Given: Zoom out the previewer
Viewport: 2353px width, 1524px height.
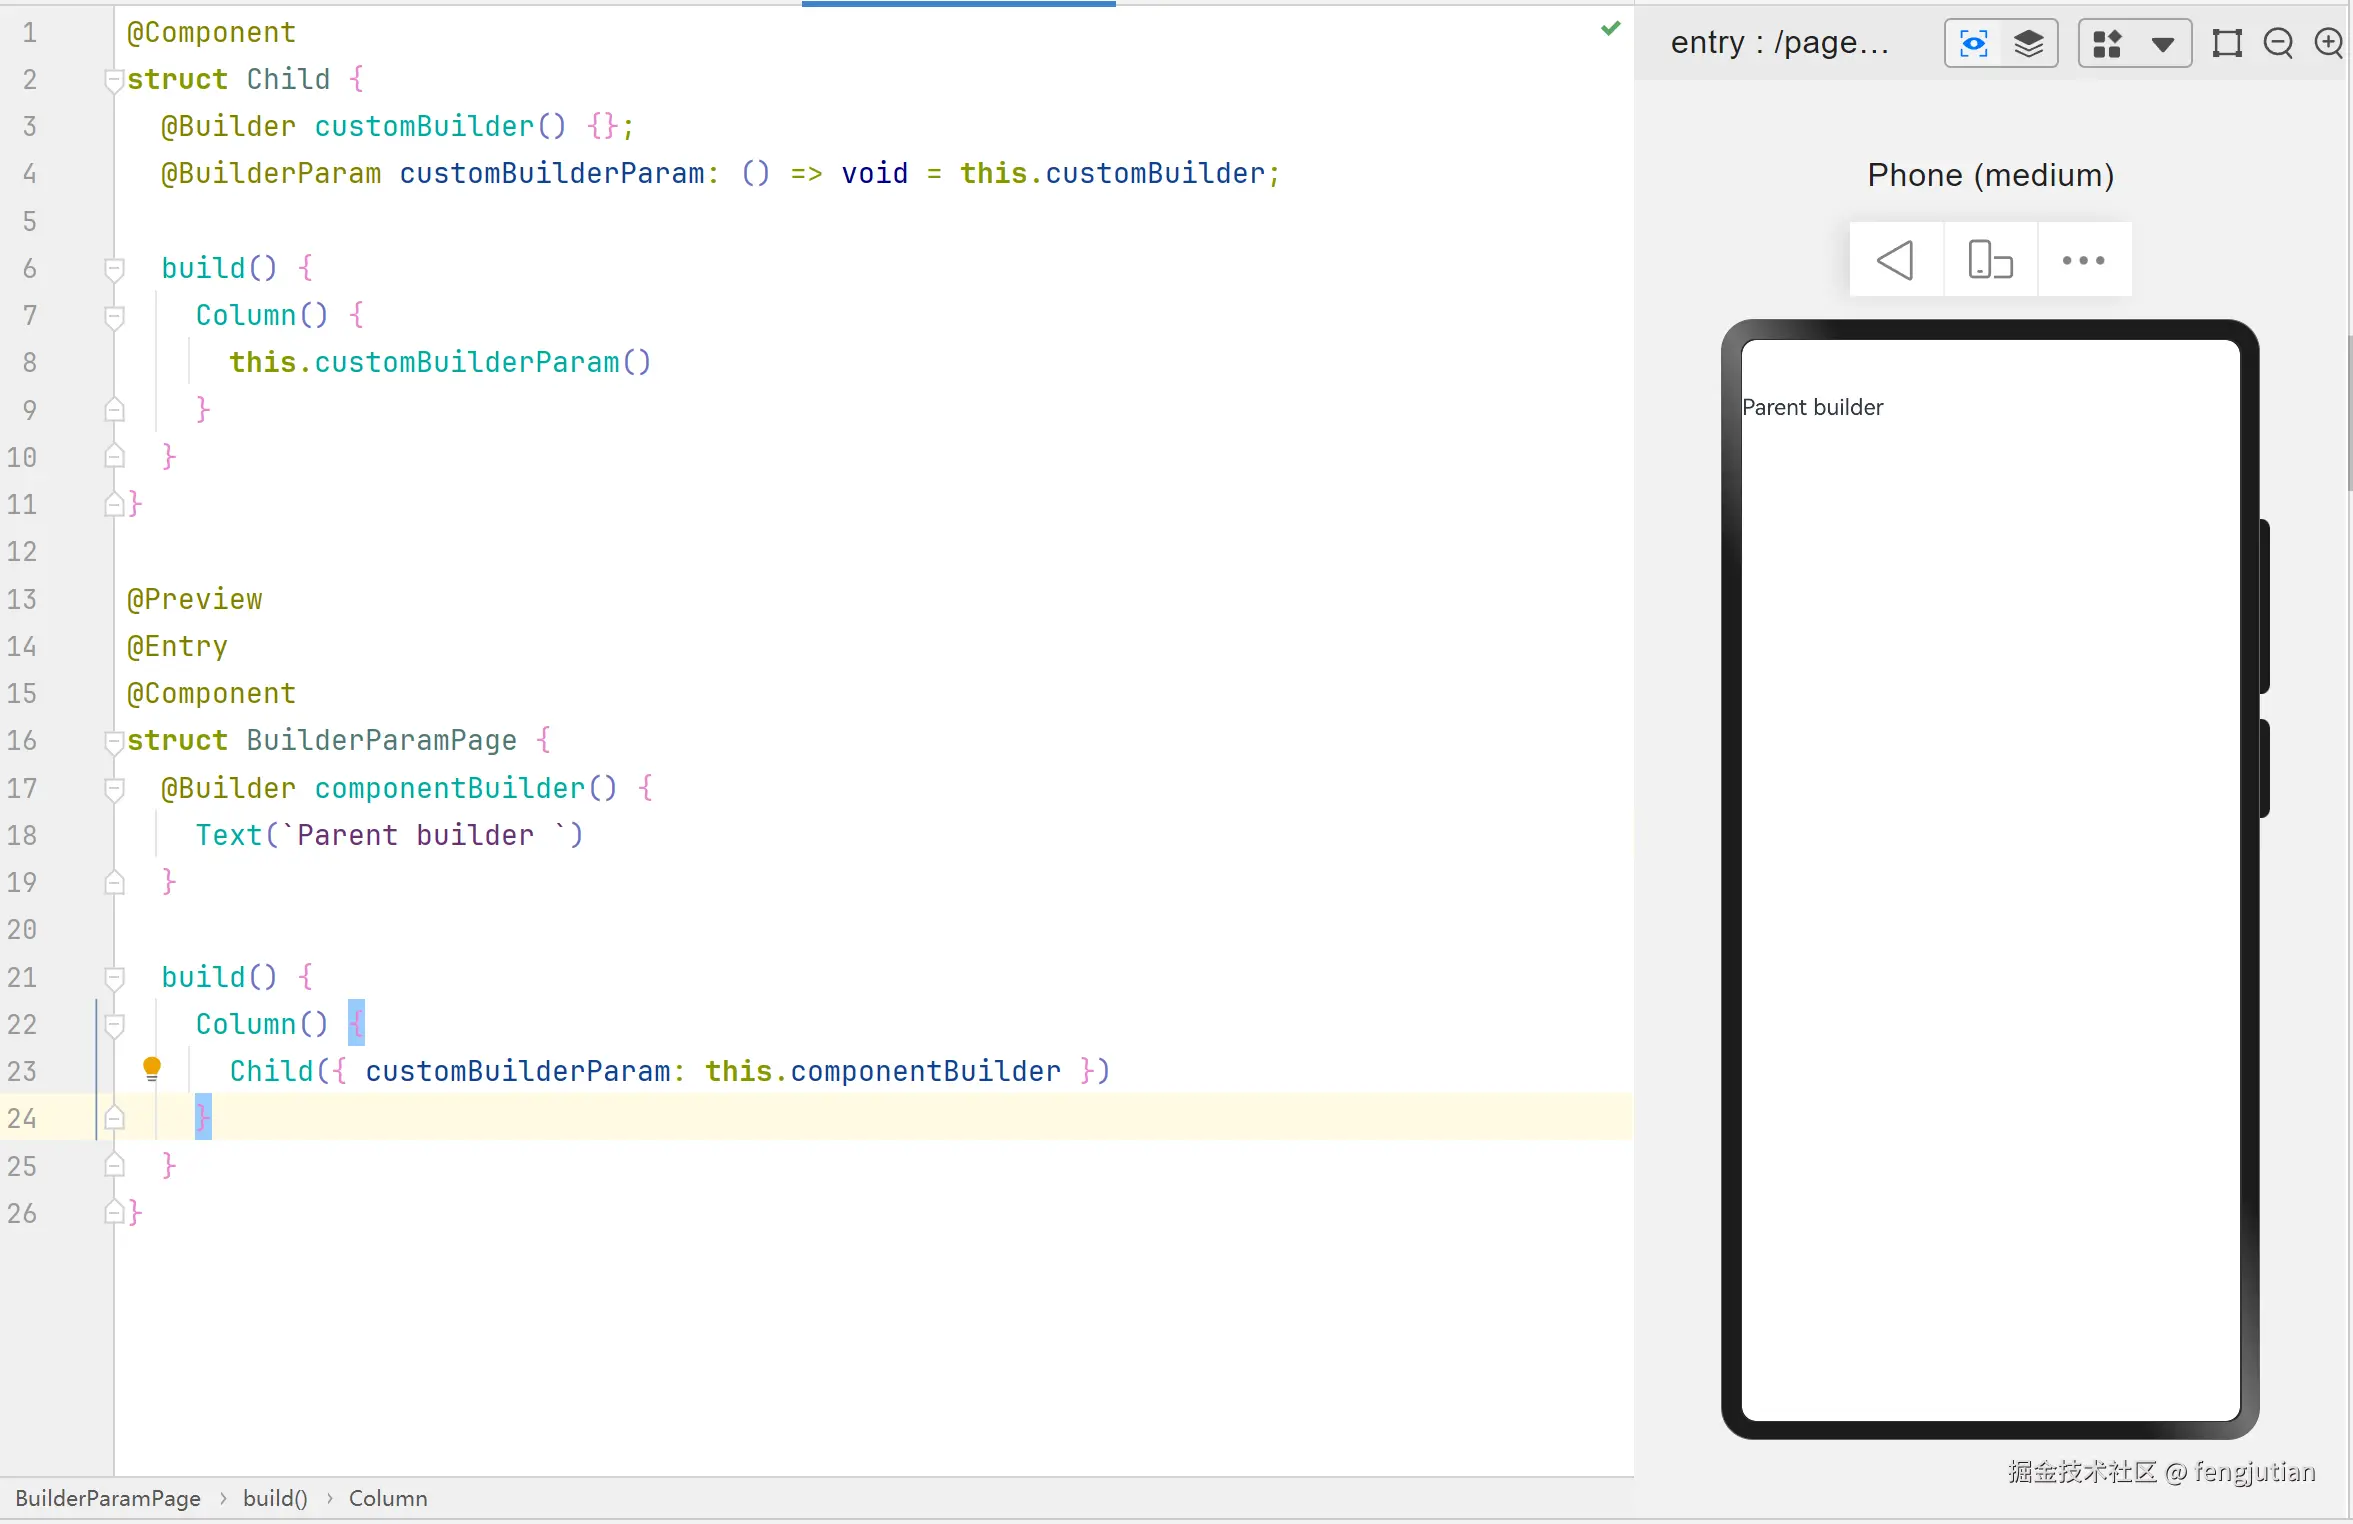Looking at the screenshot, I should (x=2278, y=43).
